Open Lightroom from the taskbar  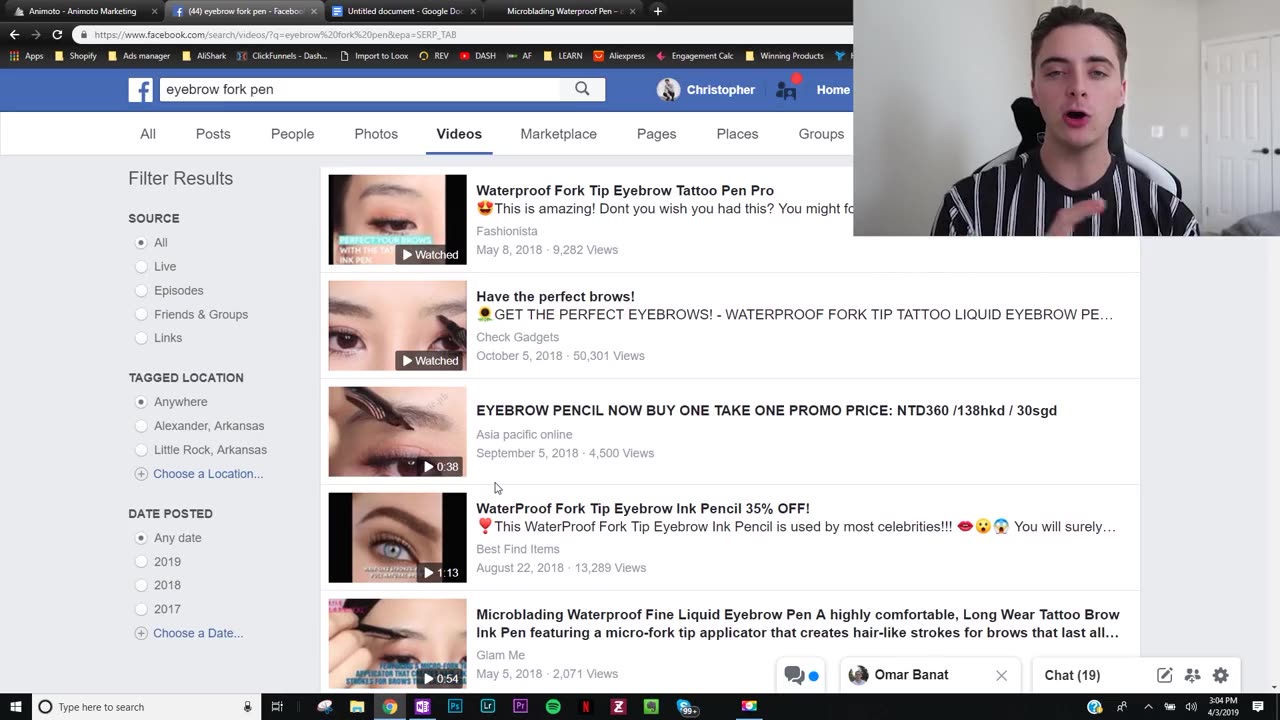coord(488,707)
